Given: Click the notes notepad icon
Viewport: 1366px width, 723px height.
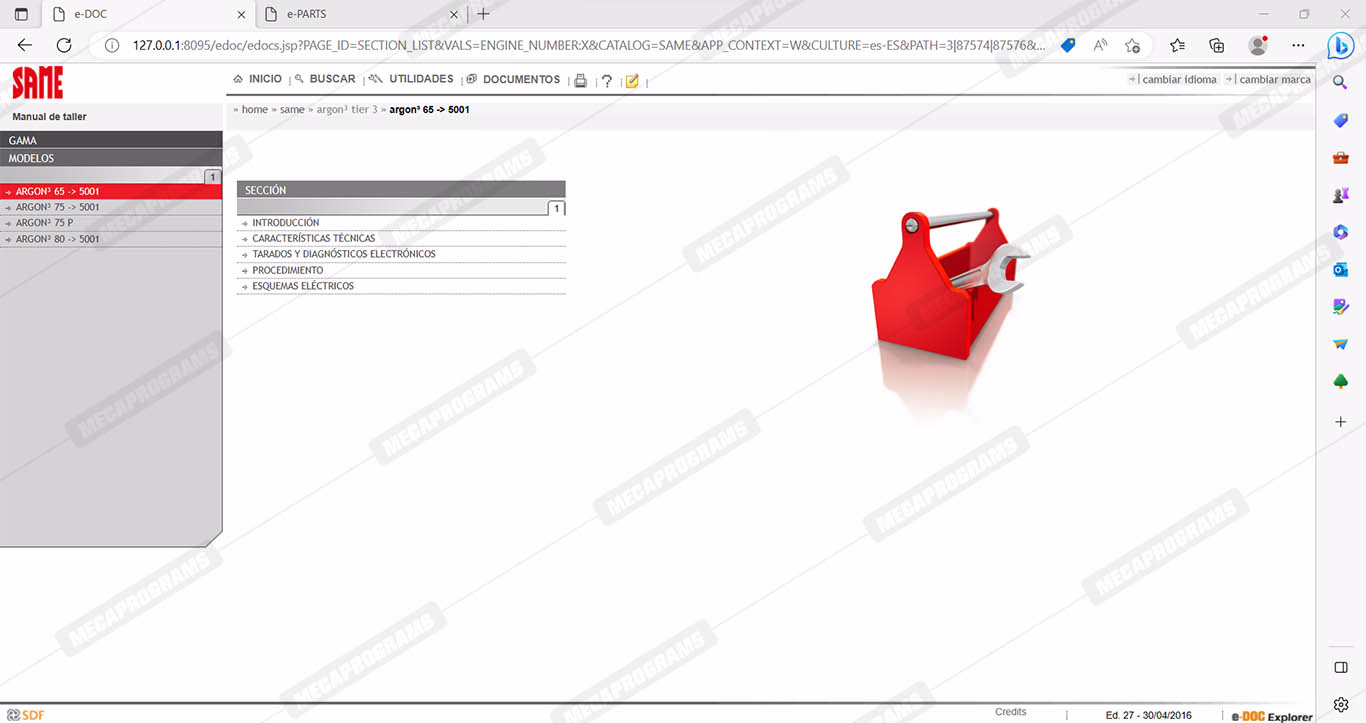Looking at the screenshot, I should tap(632, 81).
